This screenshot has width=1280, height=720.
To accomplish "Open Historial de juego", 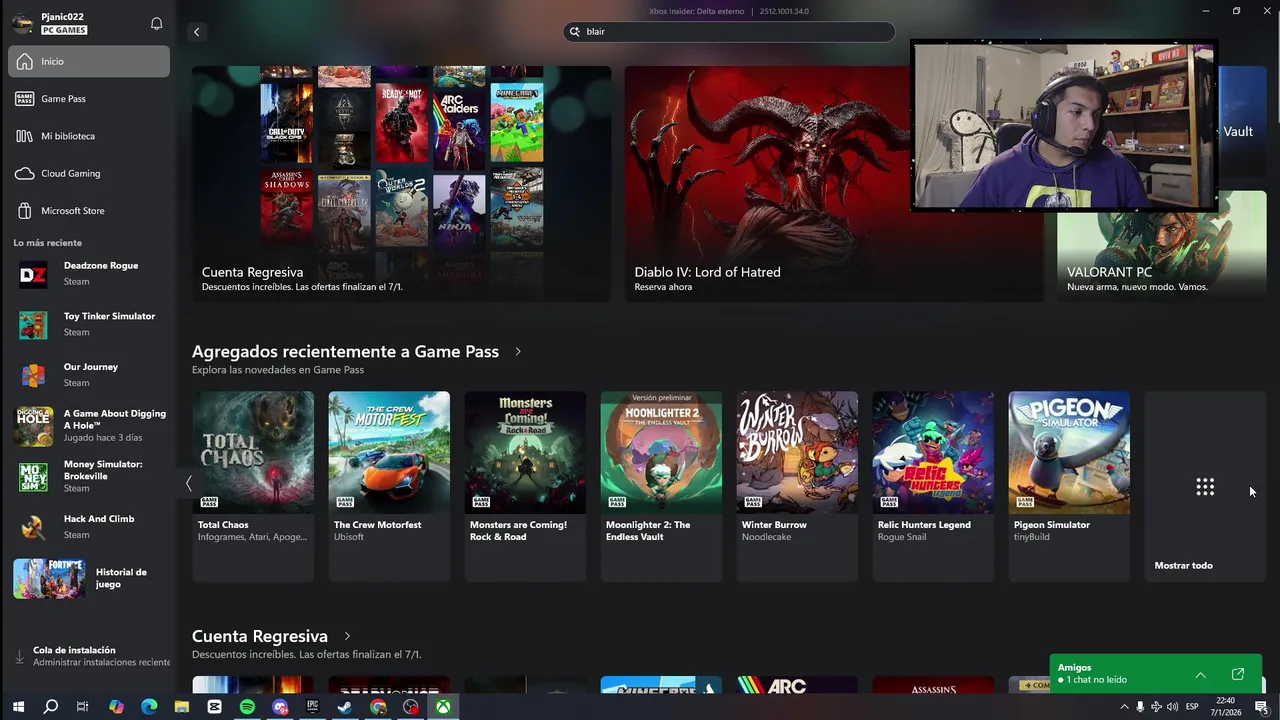I will click(x=89, y=578).
